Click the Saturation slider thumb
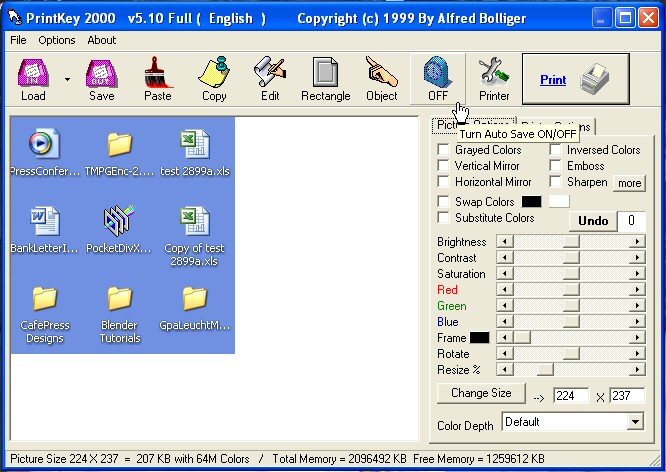666x472 pixels. (572, 274)
